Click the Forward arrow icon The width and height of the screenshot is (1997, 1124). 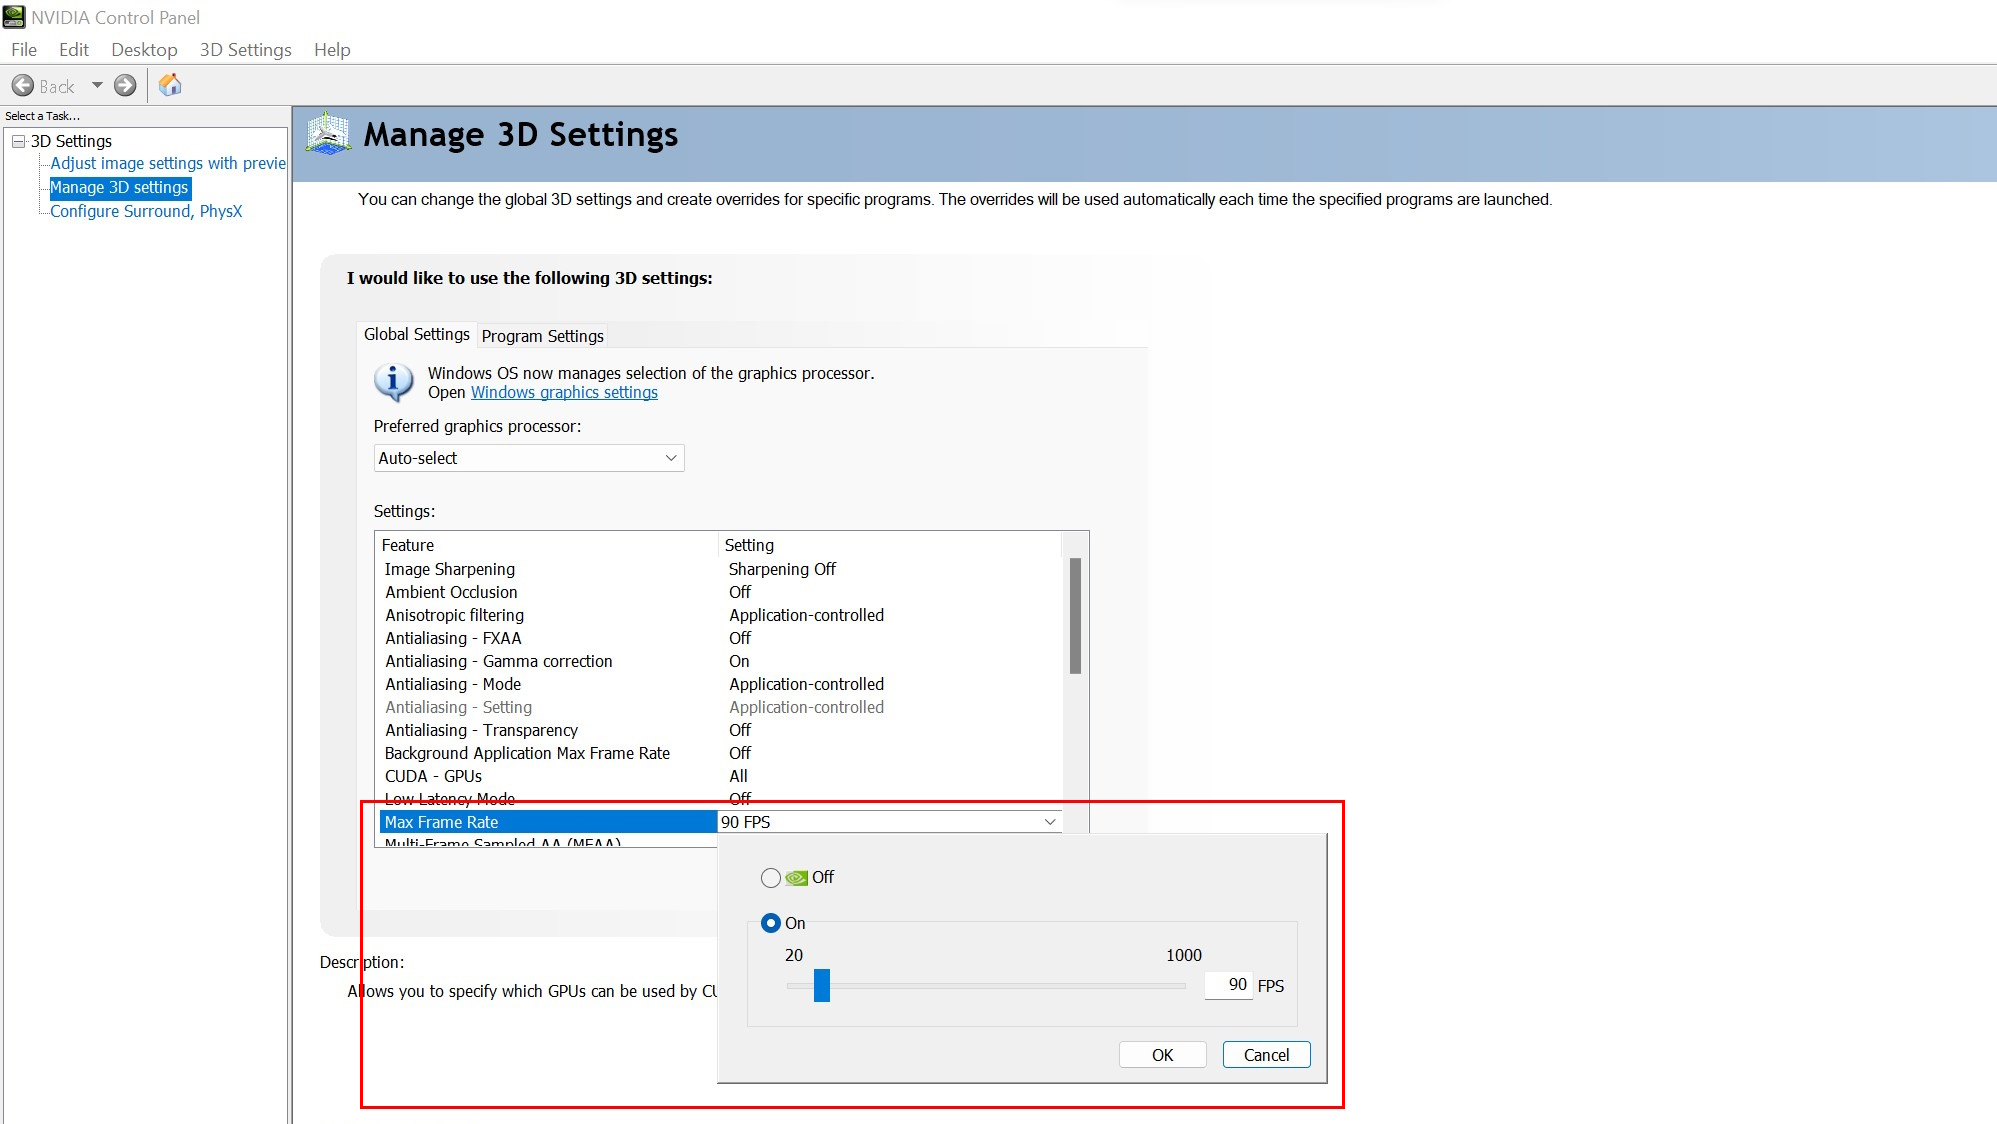coord(125,86)
